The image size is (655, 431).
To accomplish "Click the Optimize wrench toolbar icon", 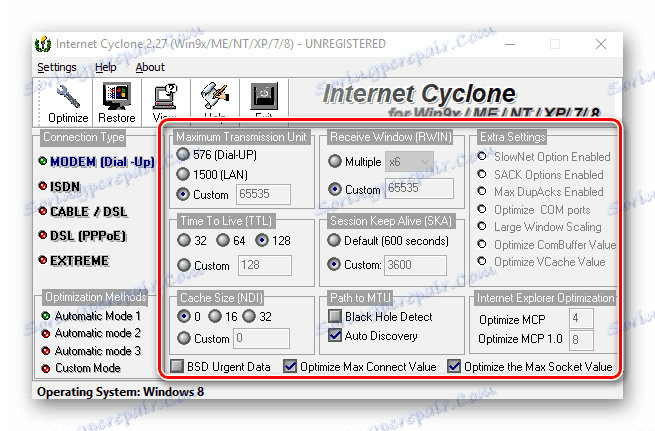I will point(68,96).
